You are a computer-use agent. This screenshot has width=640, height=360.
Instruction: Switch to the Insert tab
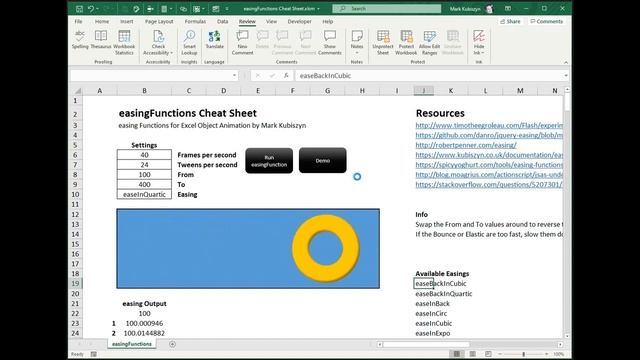(127, 21)
